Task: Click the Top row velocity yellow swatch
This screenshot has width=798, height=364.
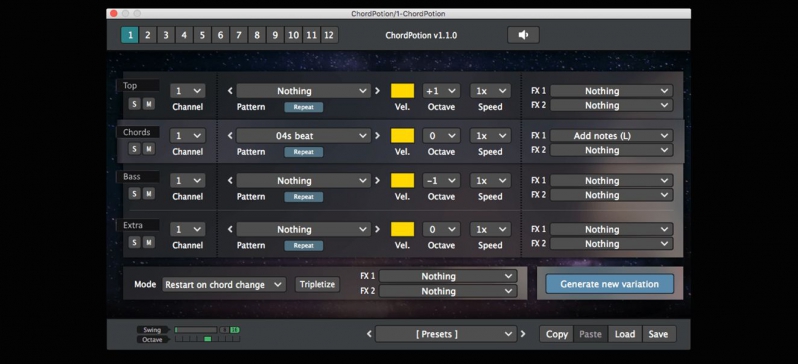Action: coord(402,91)
